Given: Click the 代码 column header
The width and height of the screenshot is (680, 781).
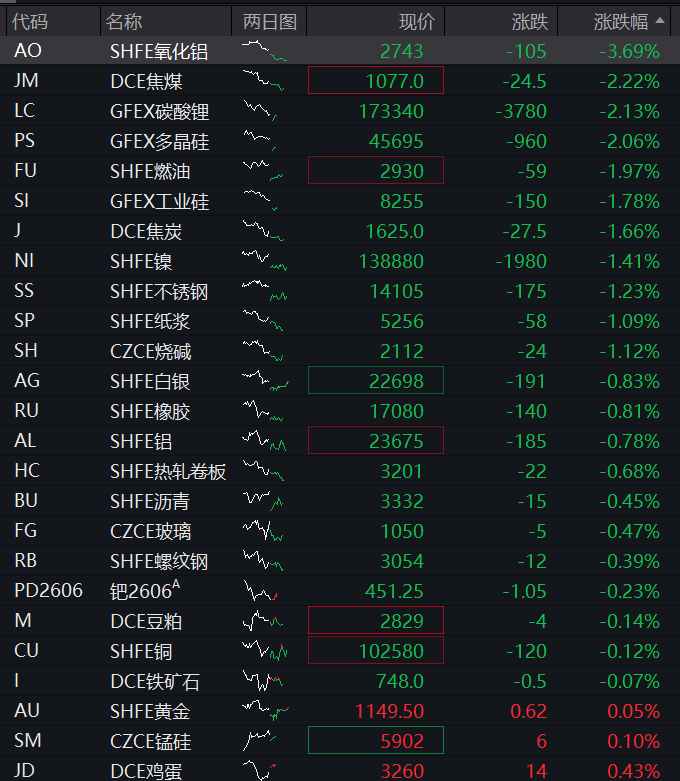Looking at the screenshot, I should [x=30, y=21].
